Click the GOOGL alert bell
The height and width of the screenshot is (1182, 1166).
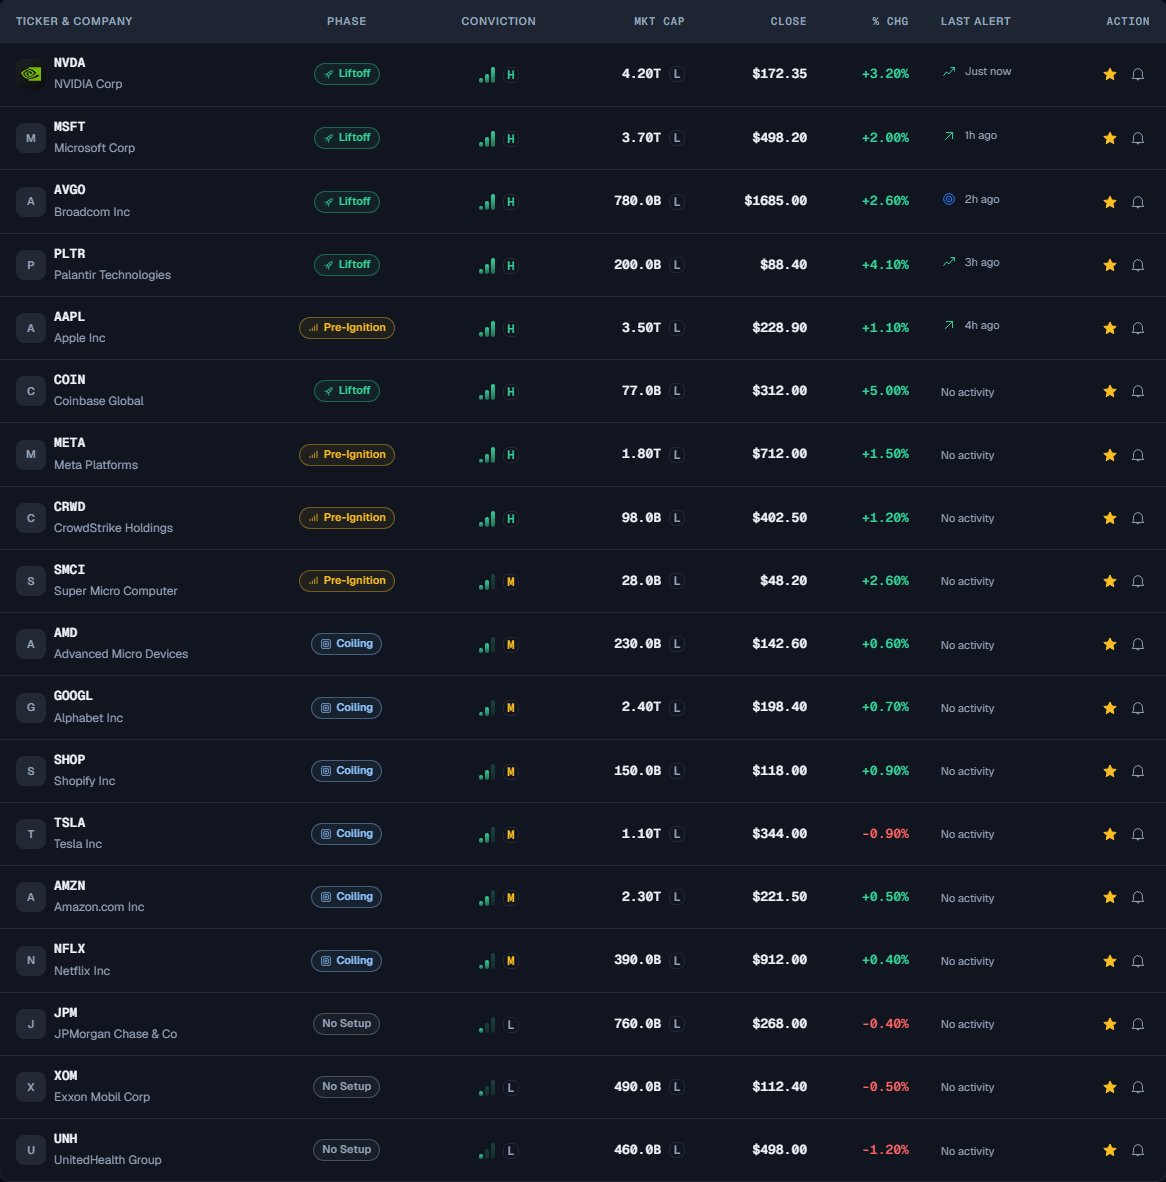coord(1138,708)
